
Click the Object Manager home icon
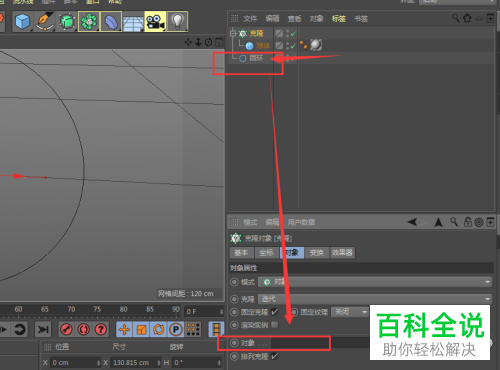point(467,18)
